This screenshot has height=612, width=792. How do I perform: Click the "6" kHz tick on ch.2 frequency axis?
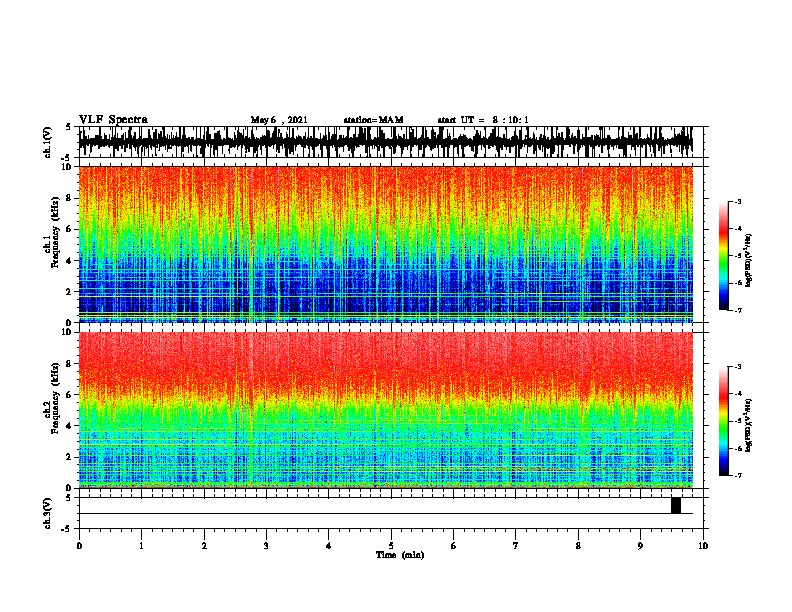71,395
